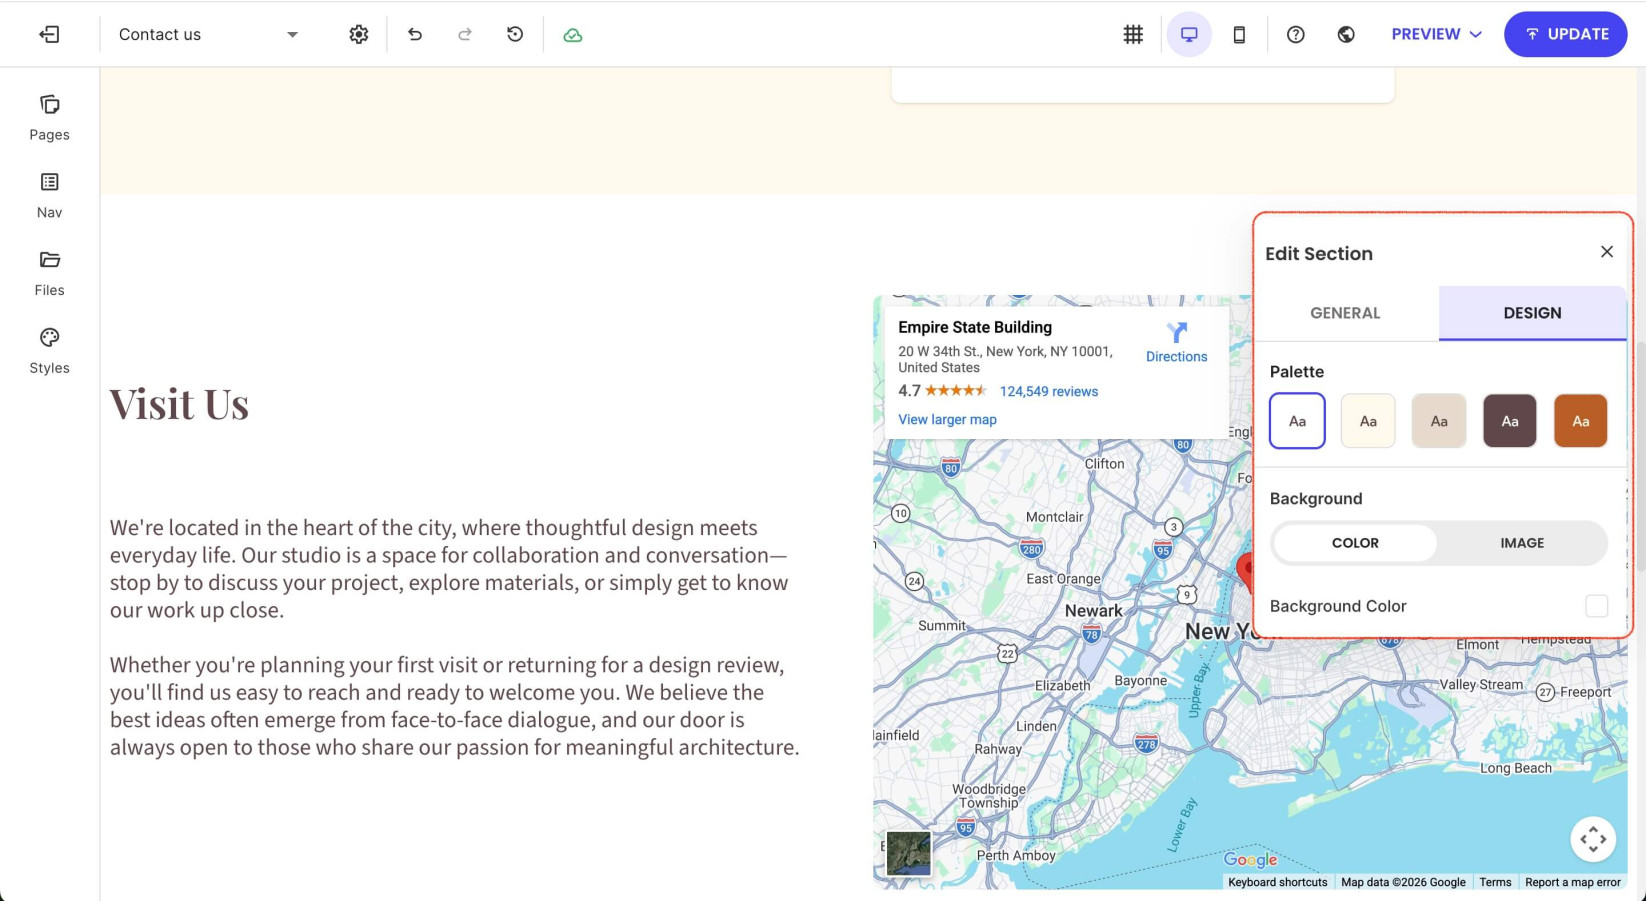Click the exit editor icon

pyautogui.click(x=49, y=34)
